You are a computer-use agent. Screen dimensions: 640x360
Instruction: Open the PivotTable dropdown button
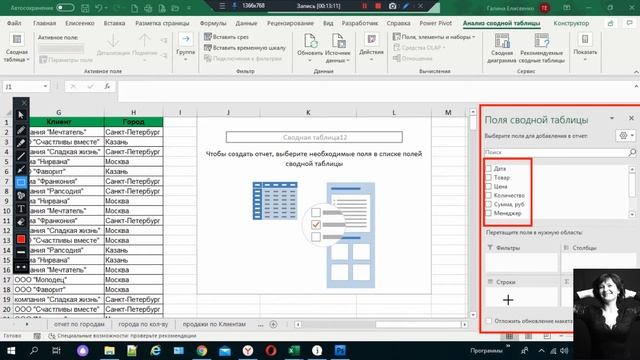[x=17, y=48]
